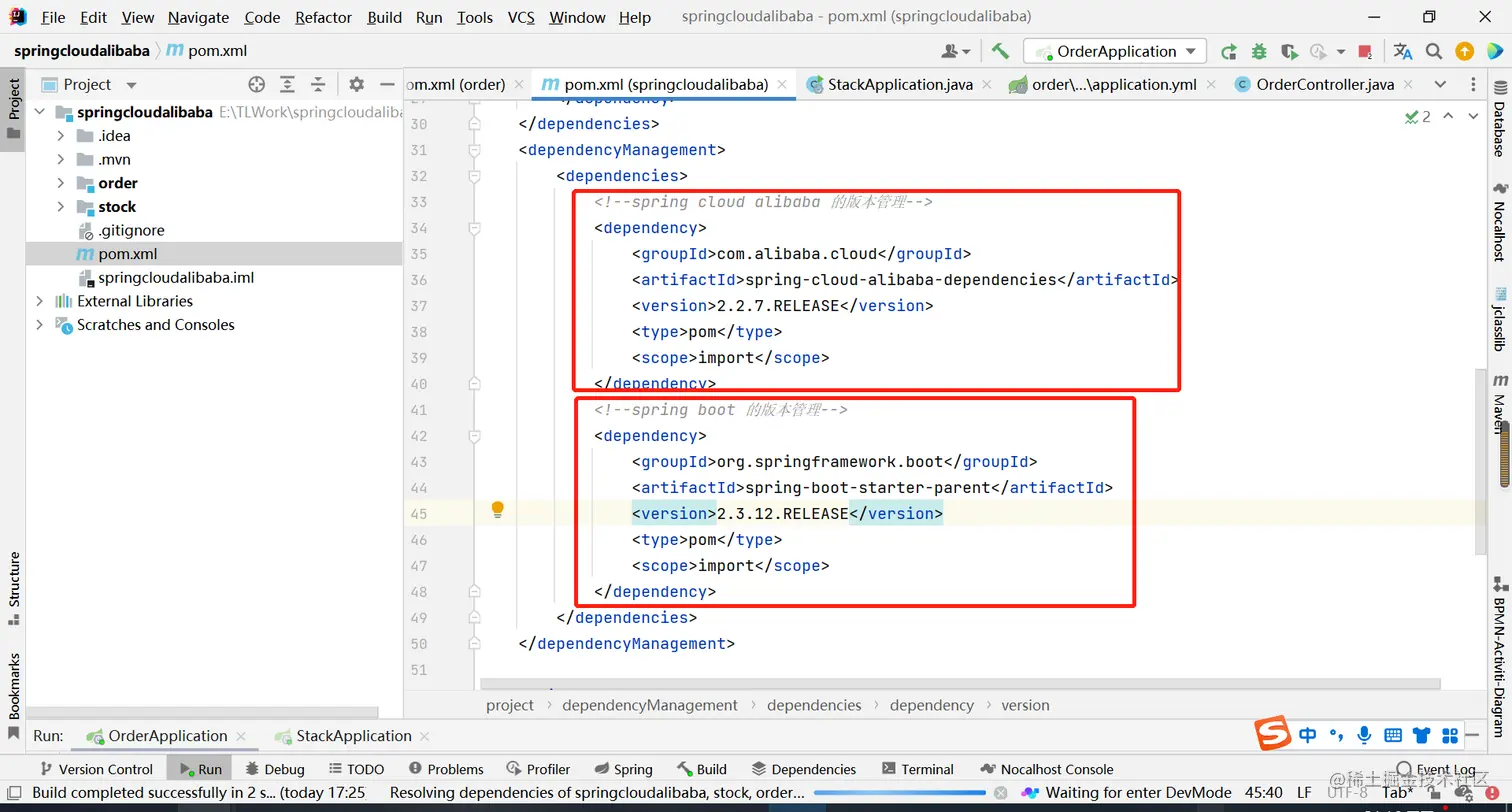1512x812 pixels.
Task: Click the Build Project hammer icon
Action: [1000, 51]
